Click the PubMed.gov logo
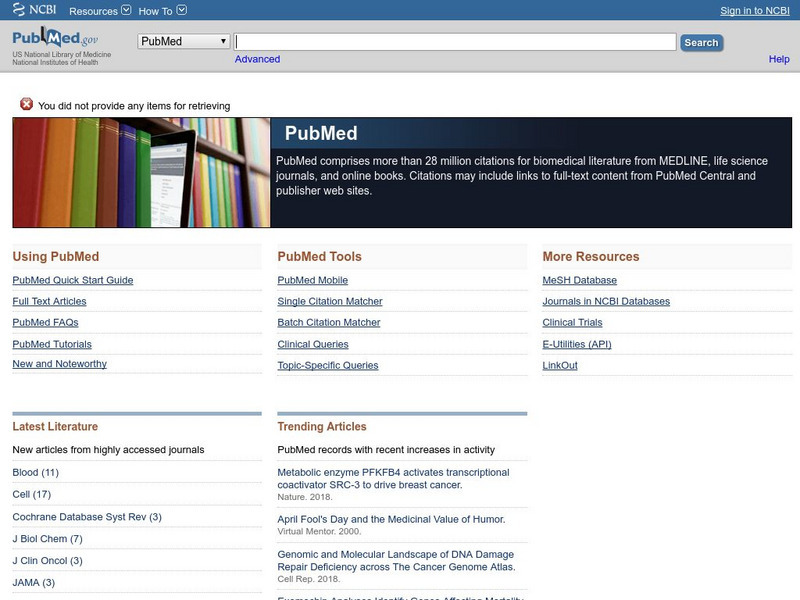This screenshot has height=600, width=800. pos(55,38)
